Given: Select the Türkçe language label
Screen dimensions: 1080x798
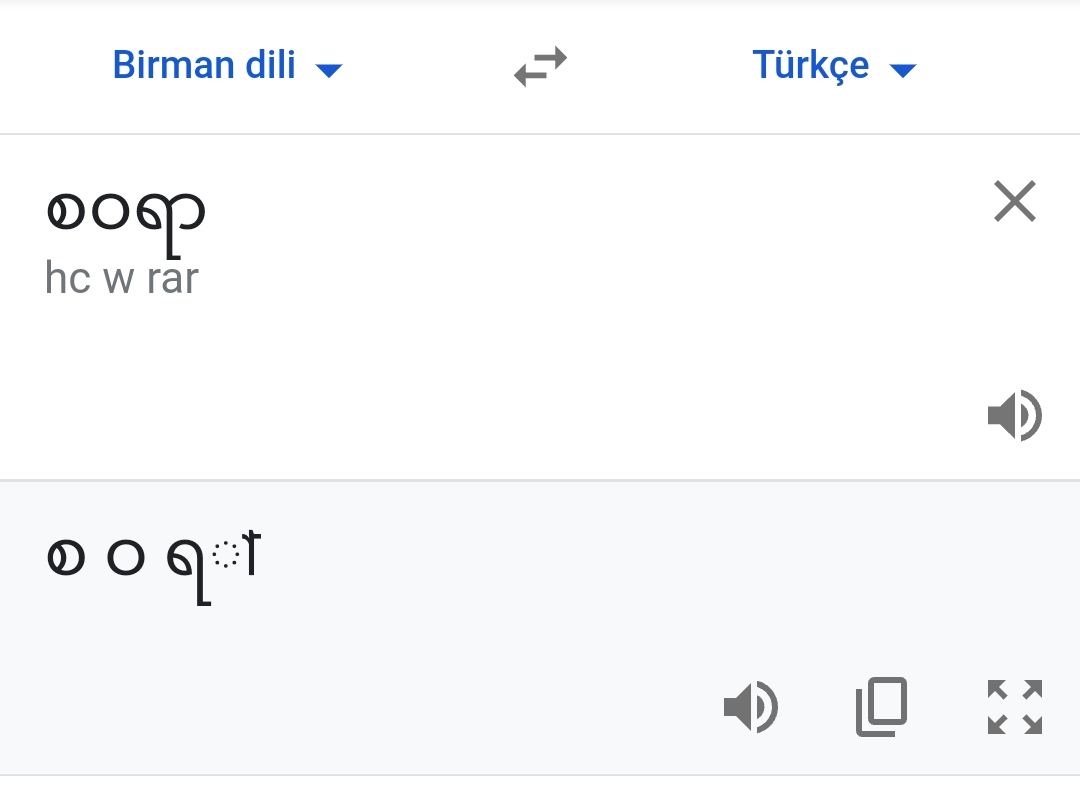Looking at the screenshot, I should 810,66.
